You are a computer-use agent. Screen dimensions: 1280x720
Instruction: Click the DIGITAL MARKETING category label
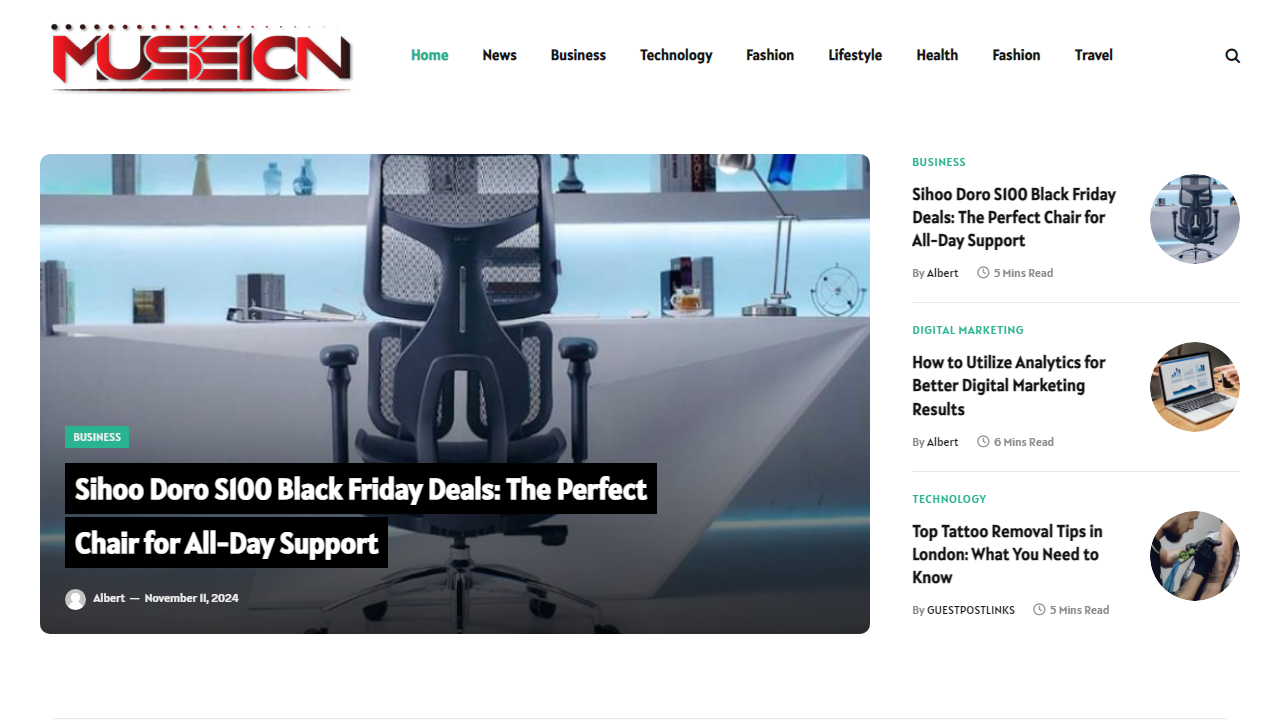pos(968,330)
